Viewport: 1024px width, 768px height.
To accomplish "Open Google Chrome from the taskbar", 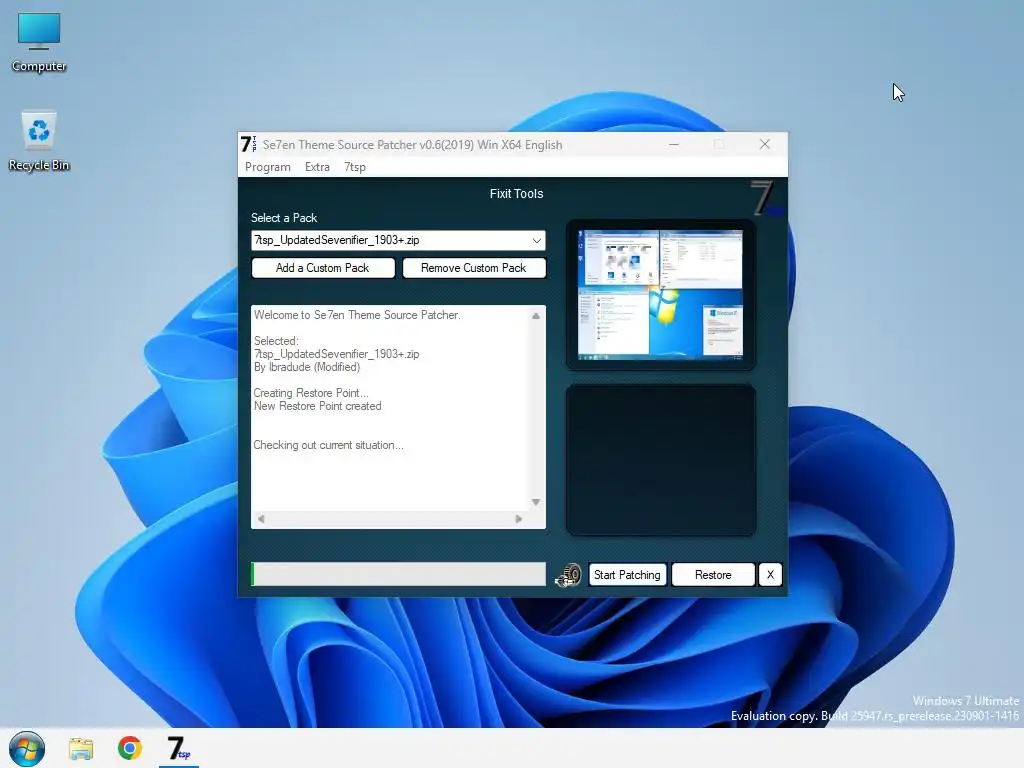I will (129, 748).
